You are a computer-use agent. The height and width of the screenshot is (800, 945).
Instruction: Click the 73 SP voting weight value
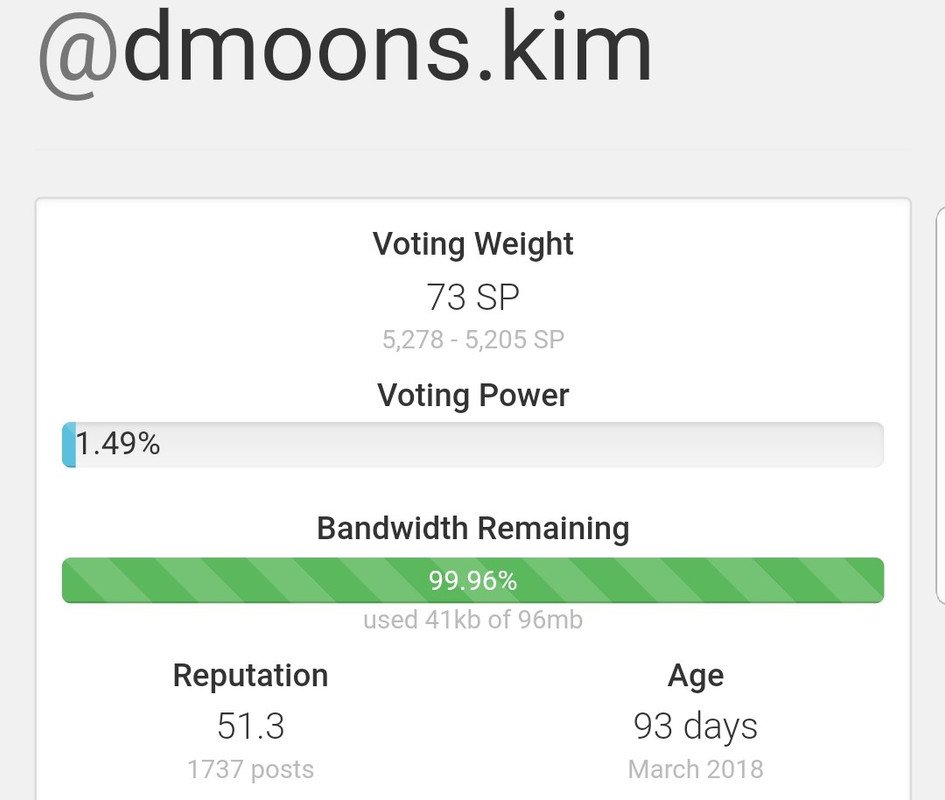473,297
